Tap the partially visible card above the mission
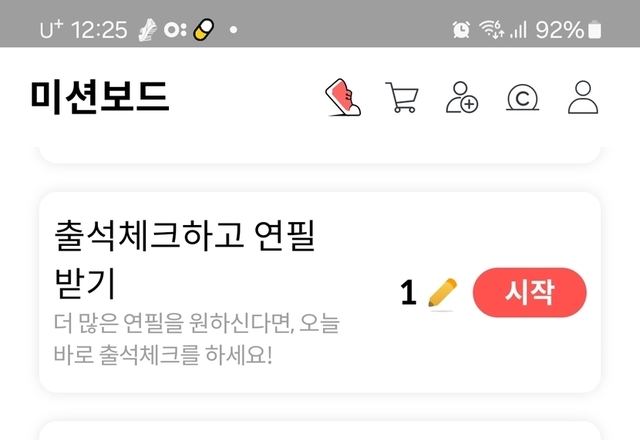Viewport: 640px width, 440px height. tap(320, 155)
